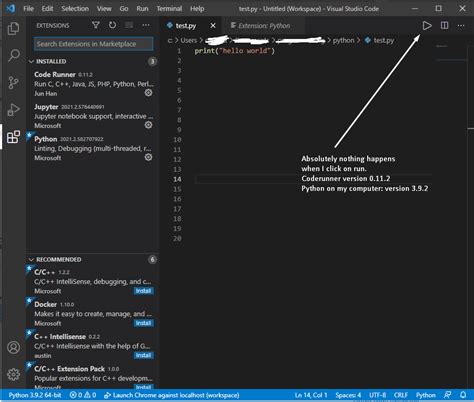Open the Accounts icon in activity bar
474x402 pixels.
click(x=13, y=347)
